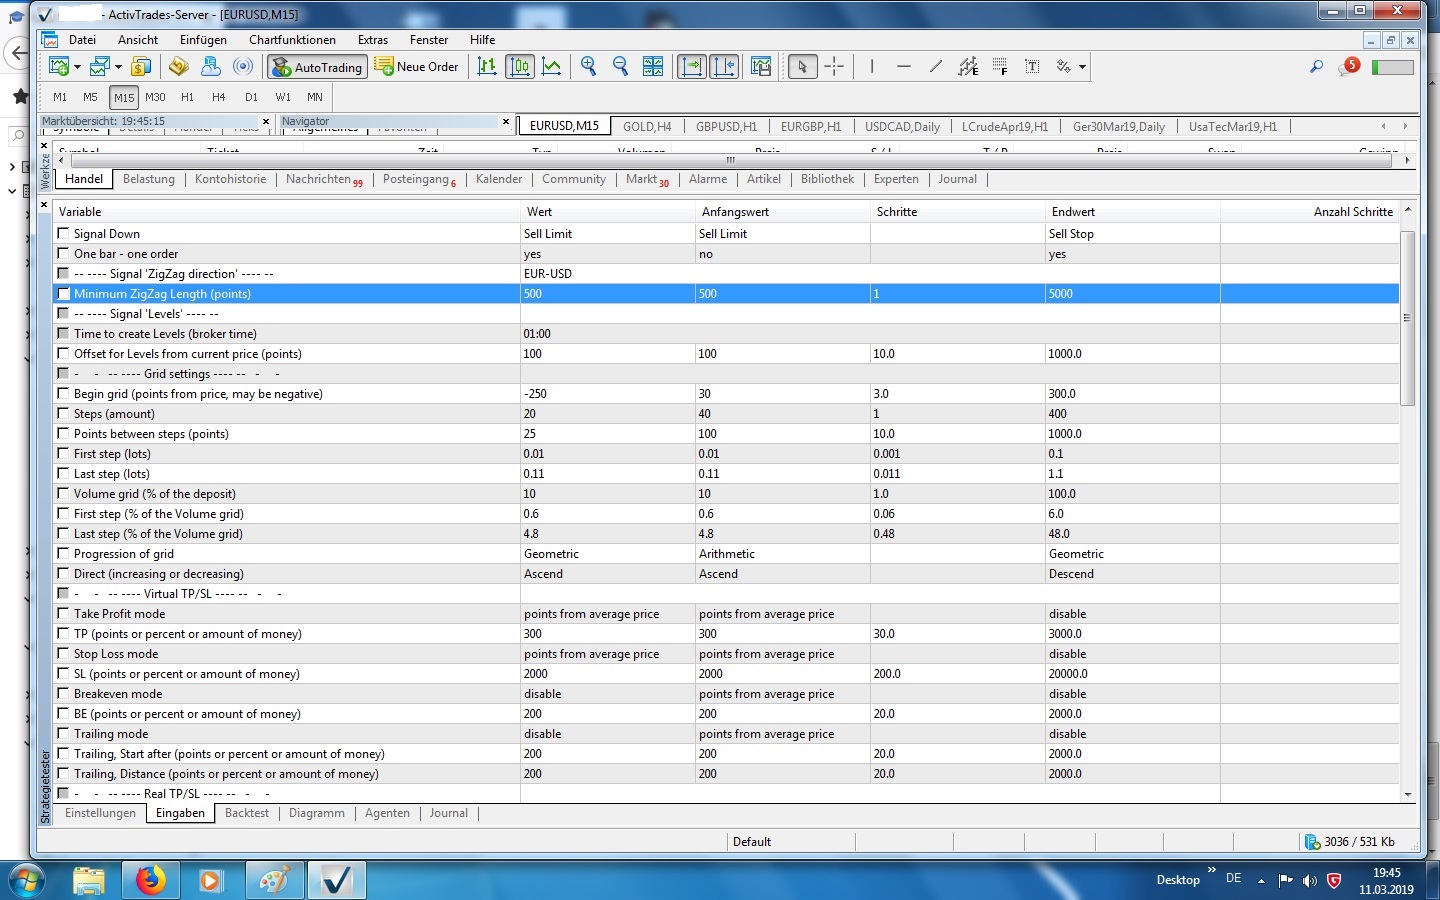Expand the shapes/objects dropdown arrow
This screenshot has width=1440, height=900.
tap(1082, 67)
